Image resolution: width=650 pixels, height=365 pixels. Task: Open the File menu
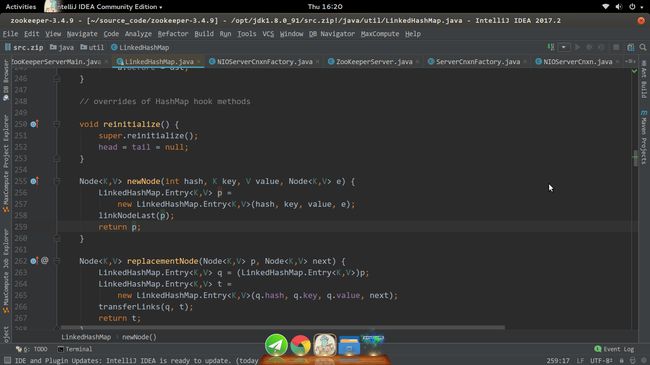10,34
